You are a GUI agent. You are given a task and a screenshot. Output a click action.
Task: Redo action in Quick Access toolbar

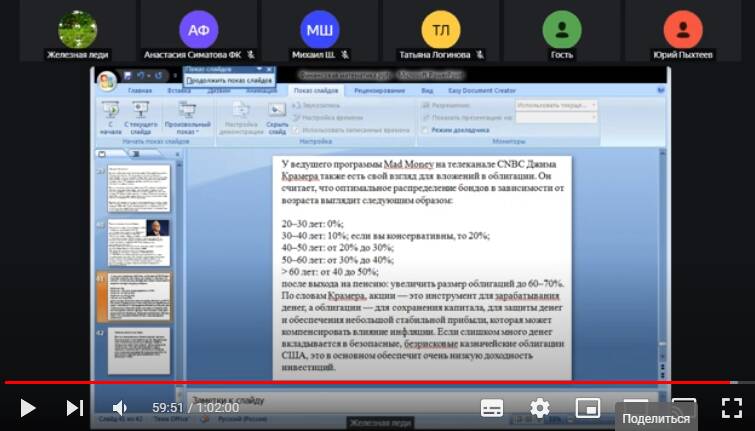click(158, 76)
